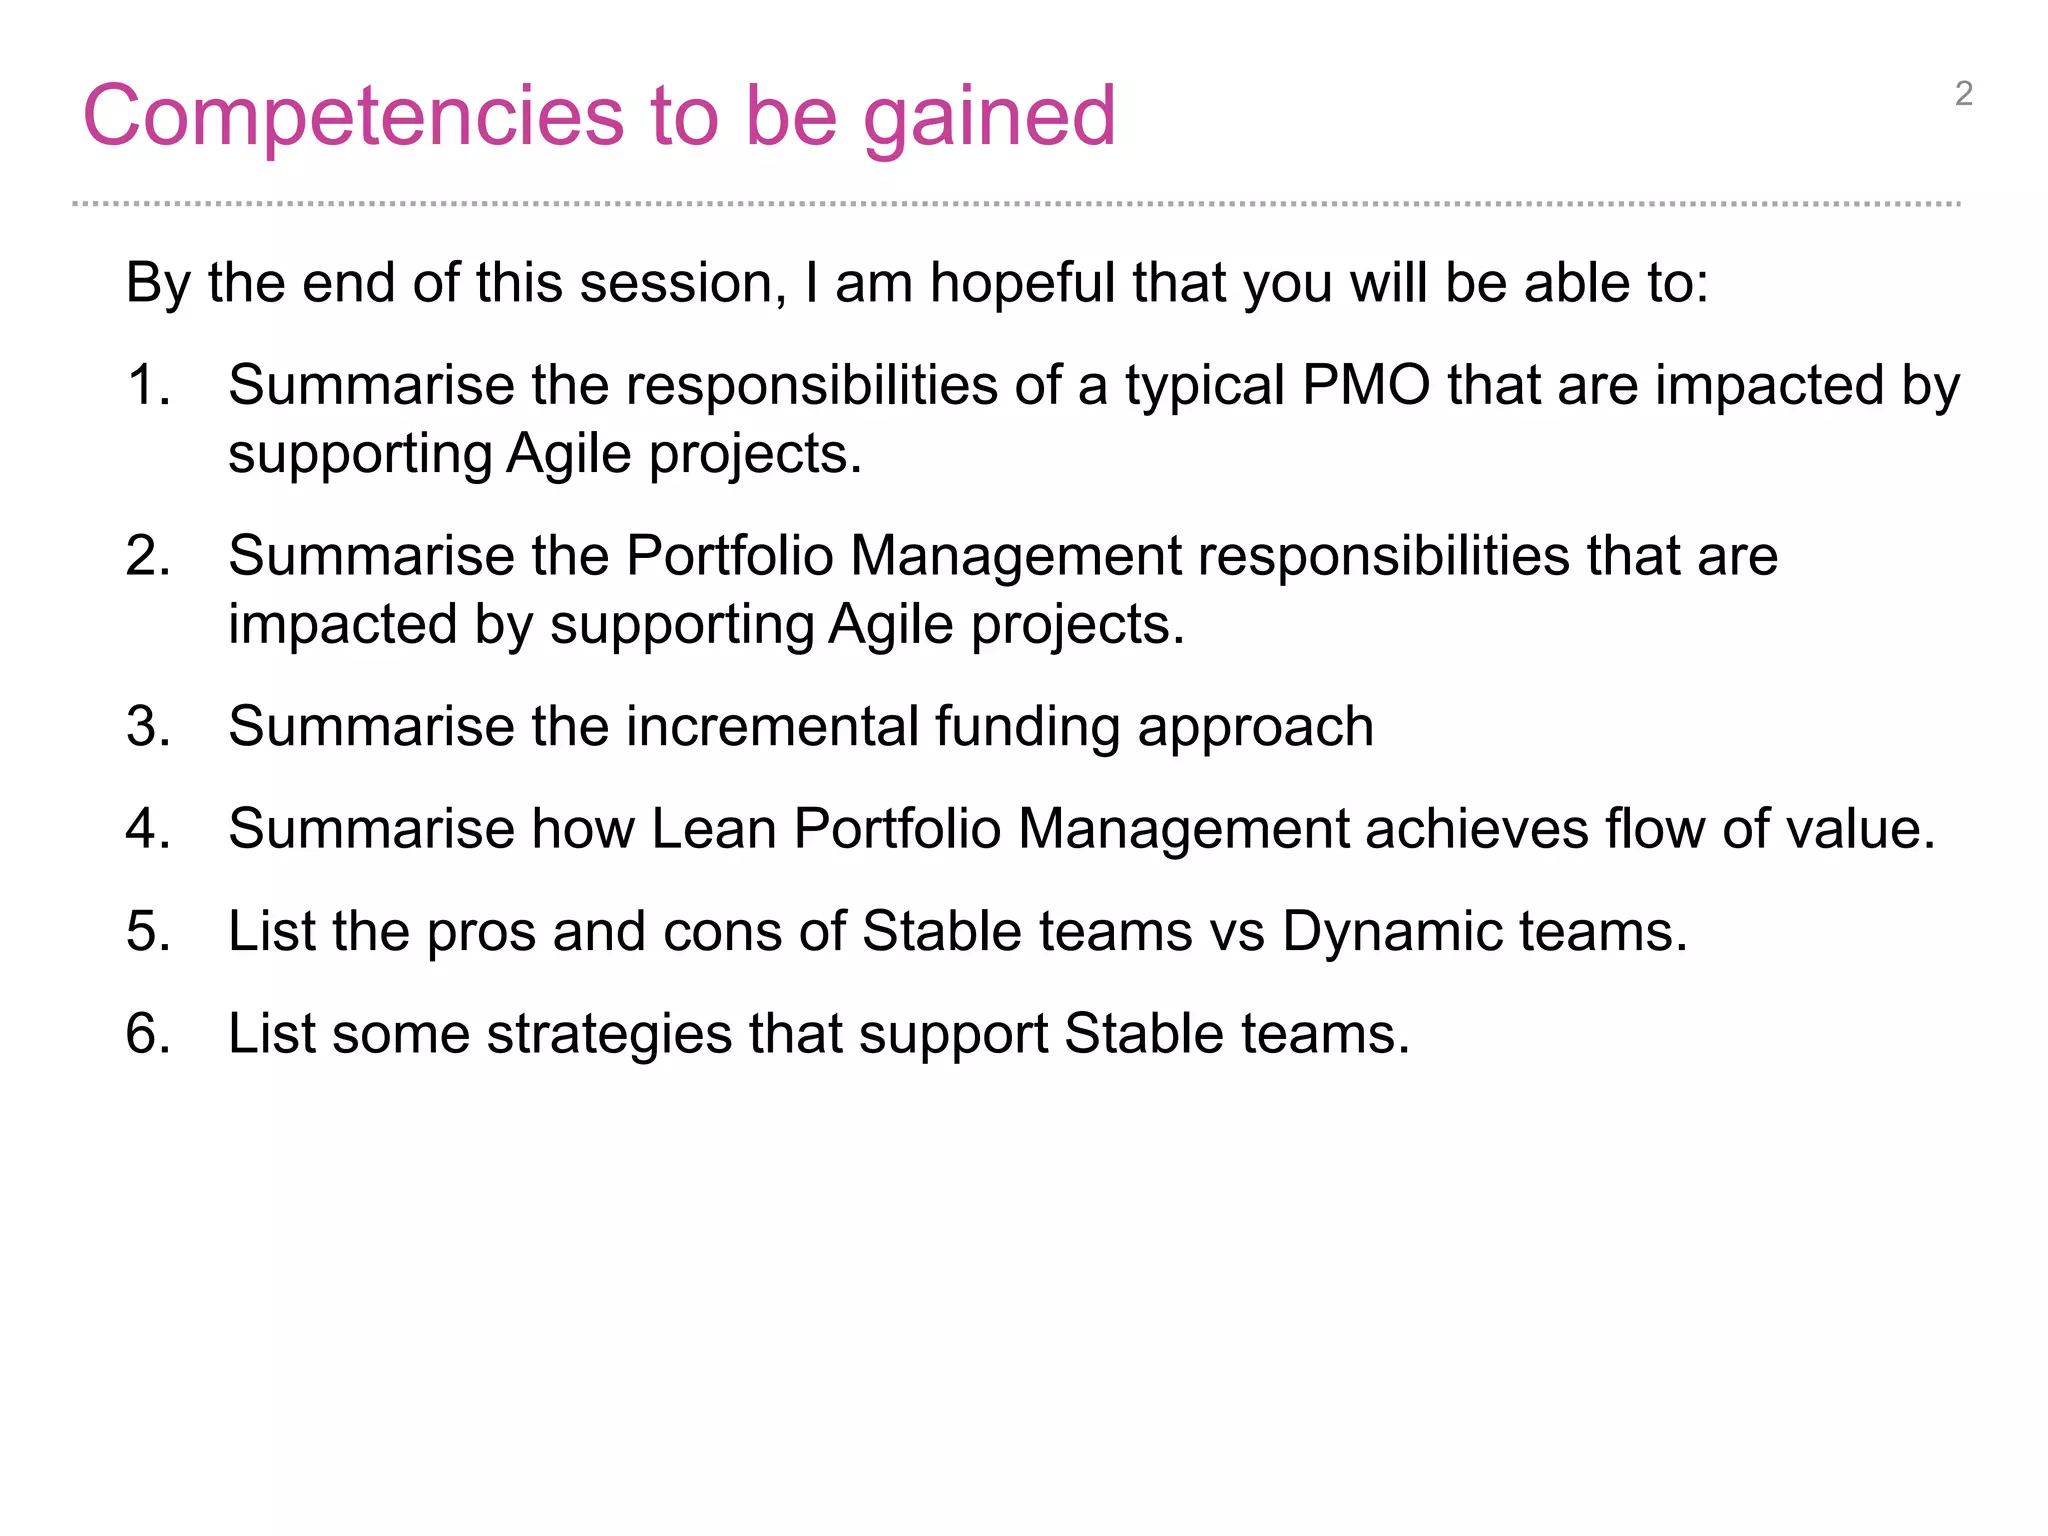Image resolution: width=2048 pixels, height=1536 pixels.
Task: Click the Lean Portfolio Management flow of value item
Action: point(1081,829)
